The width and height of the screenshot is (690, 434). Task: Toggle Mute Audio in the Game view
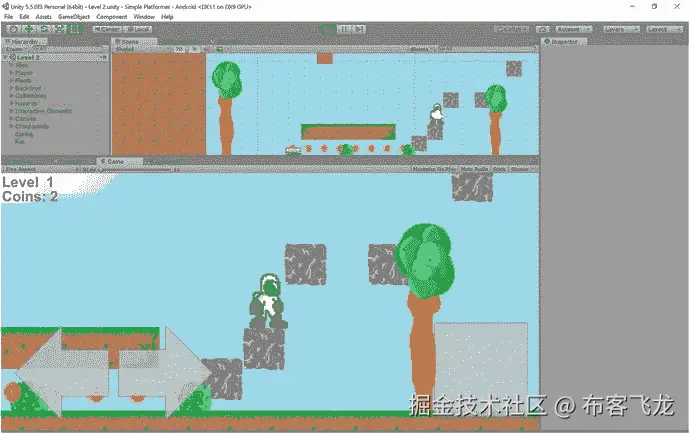474,169
